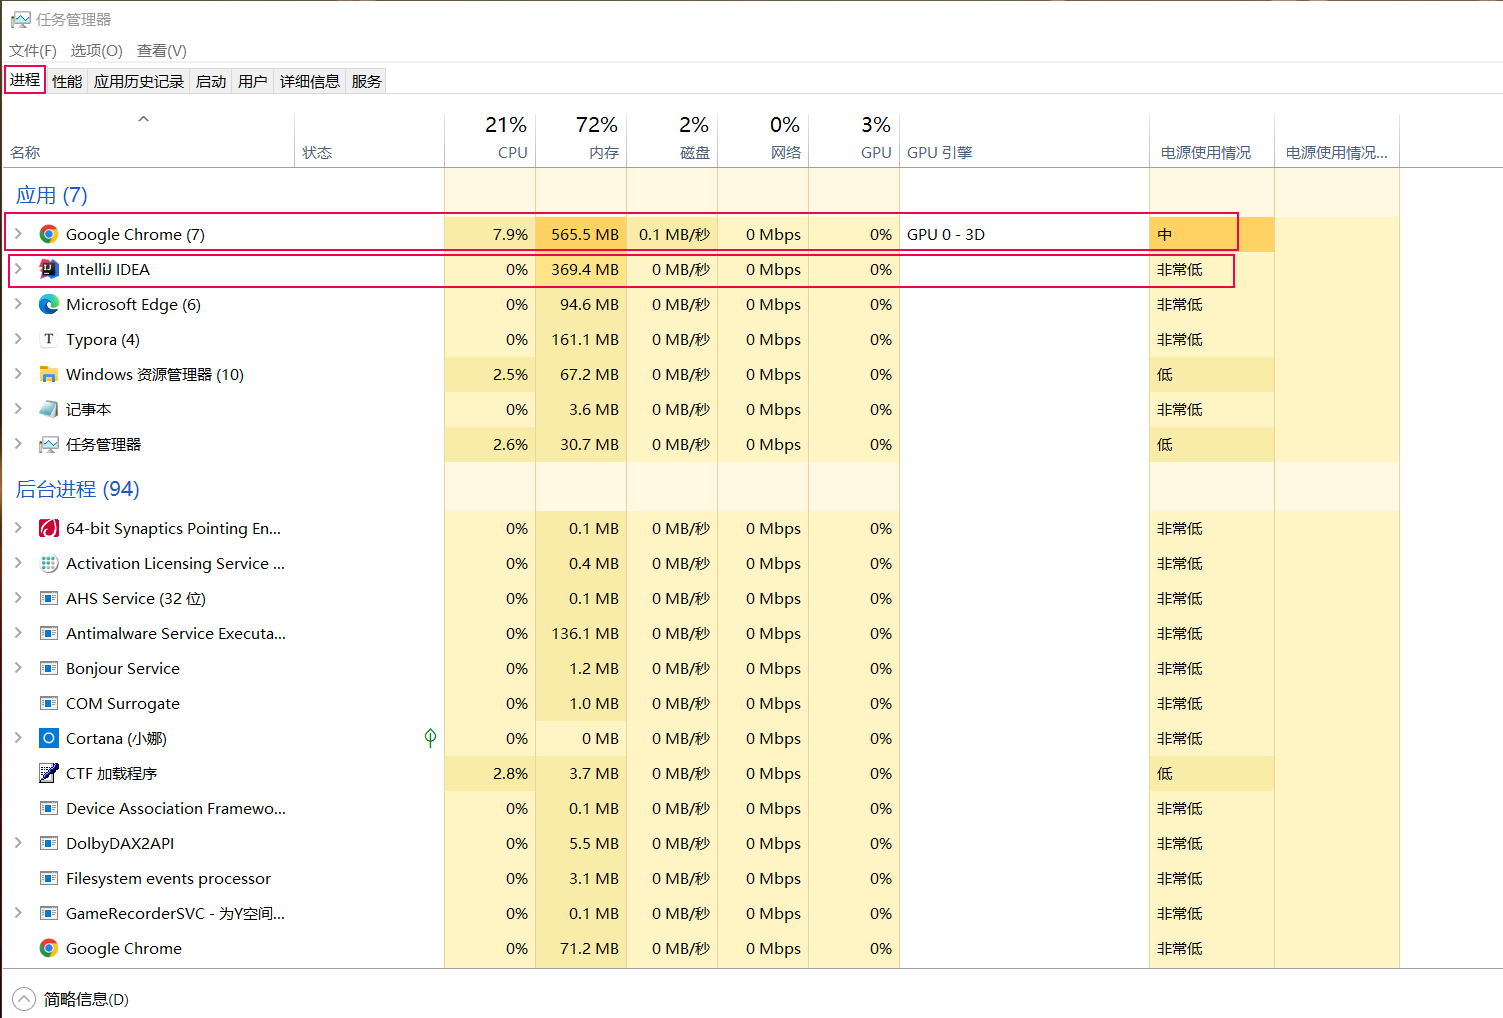
Task: Click the 记事本 notepad icon
Action: [48, 409]
